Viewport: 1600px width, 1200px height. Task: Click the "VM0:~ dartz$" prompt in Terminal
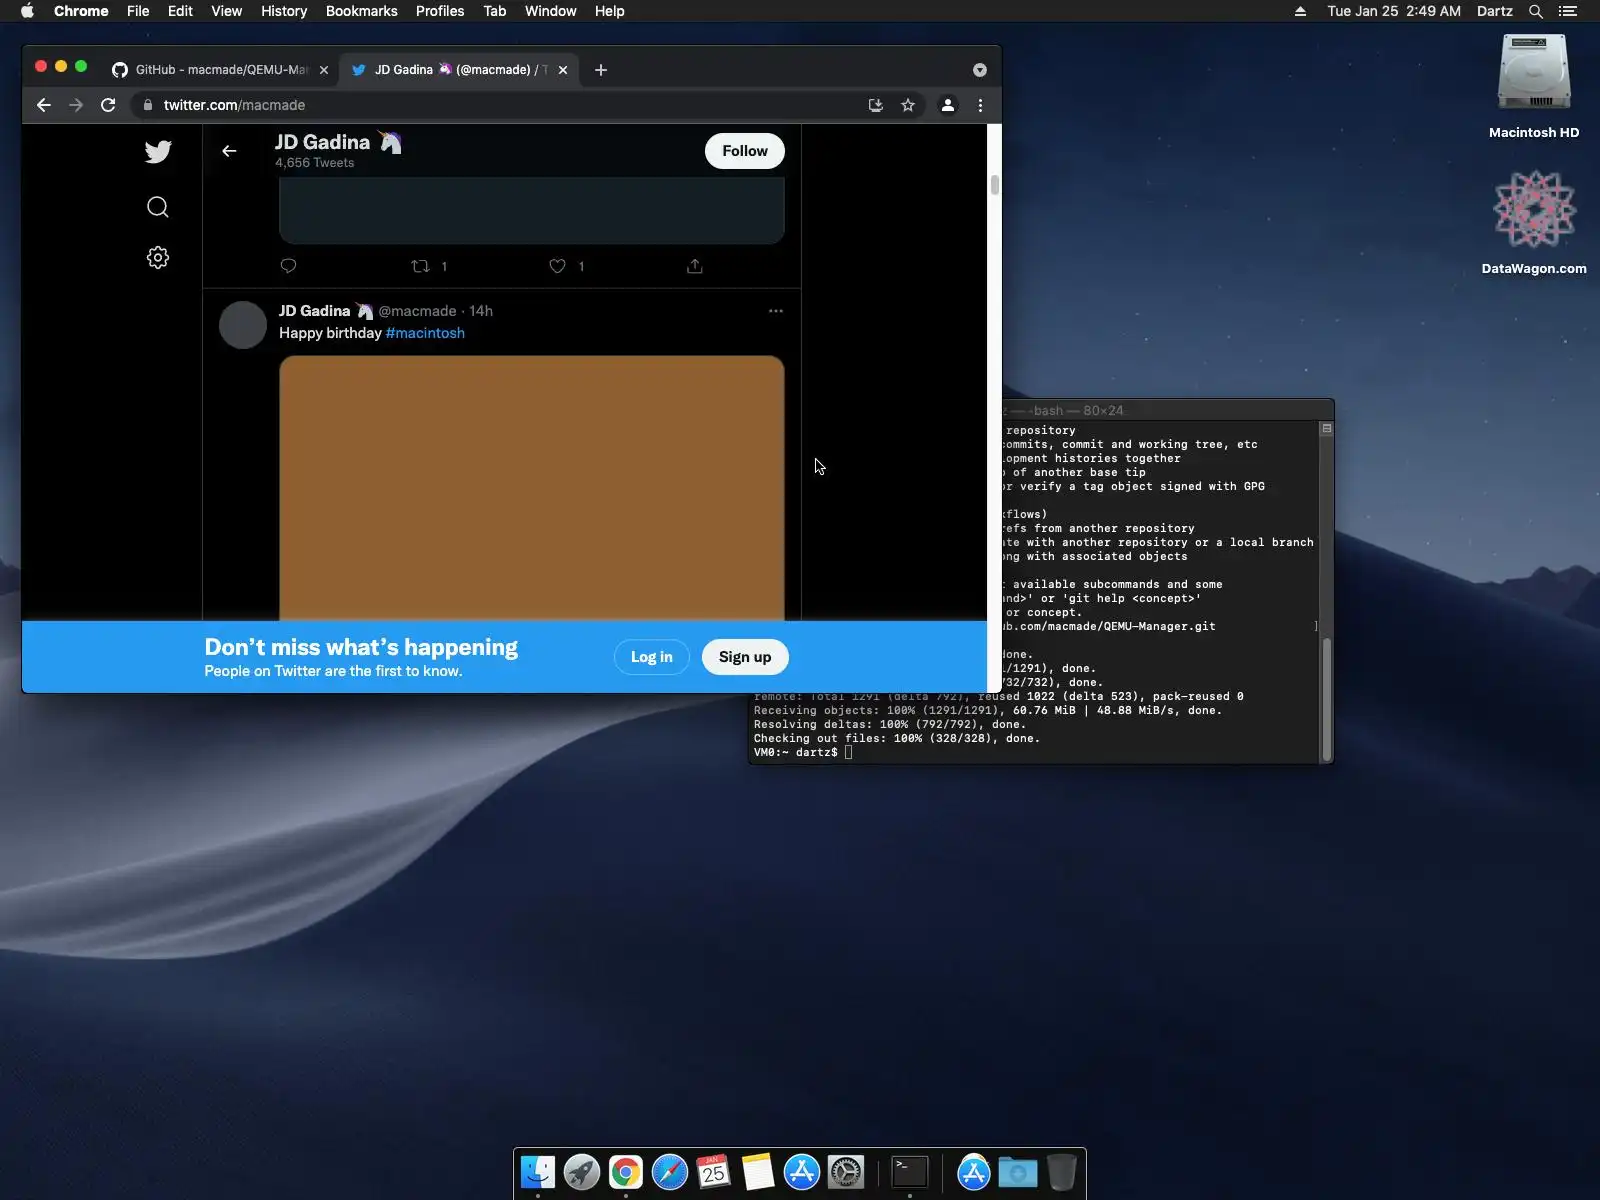pos(796,752)
